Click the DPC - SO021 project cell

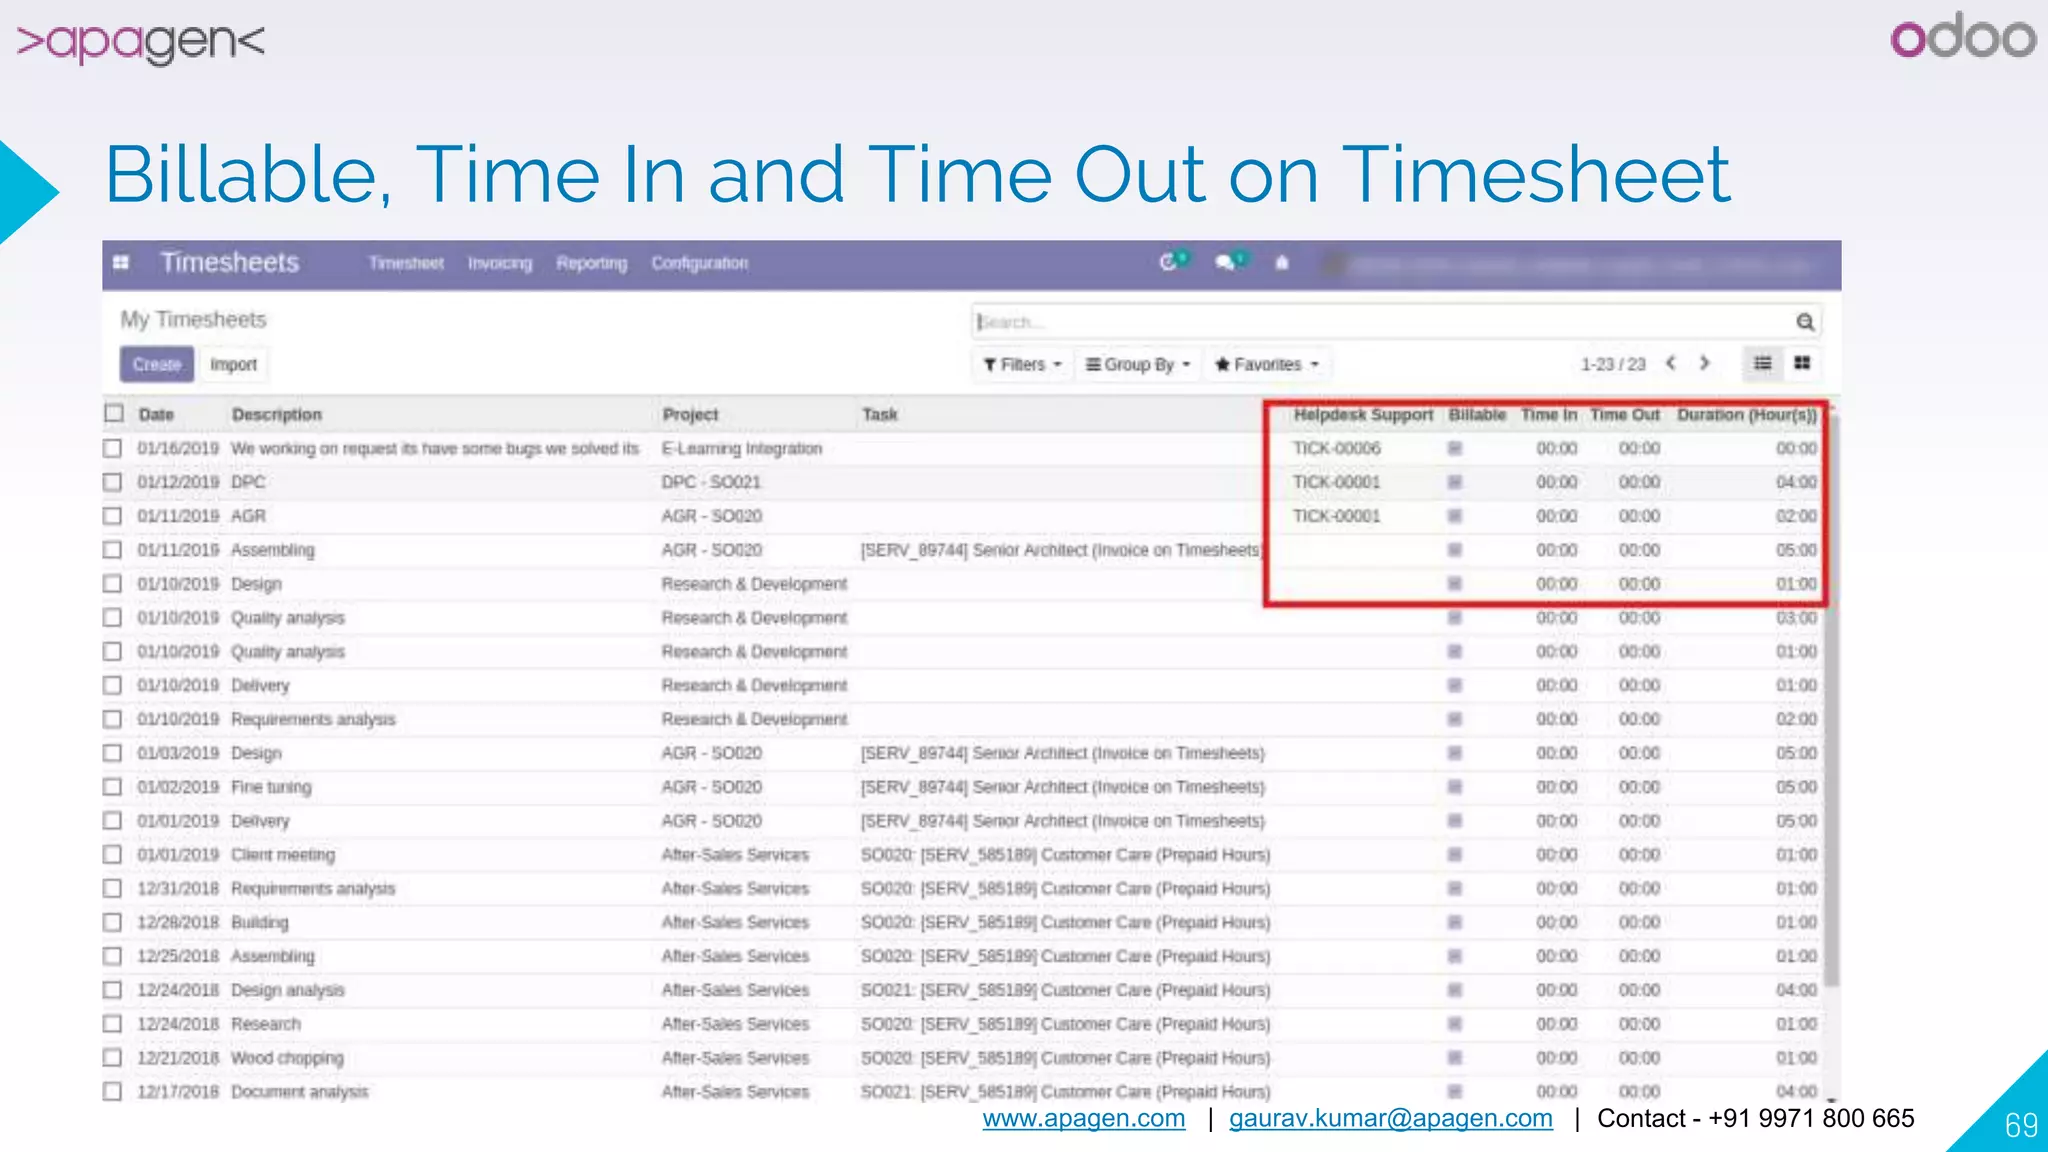(x=711, y=483)
